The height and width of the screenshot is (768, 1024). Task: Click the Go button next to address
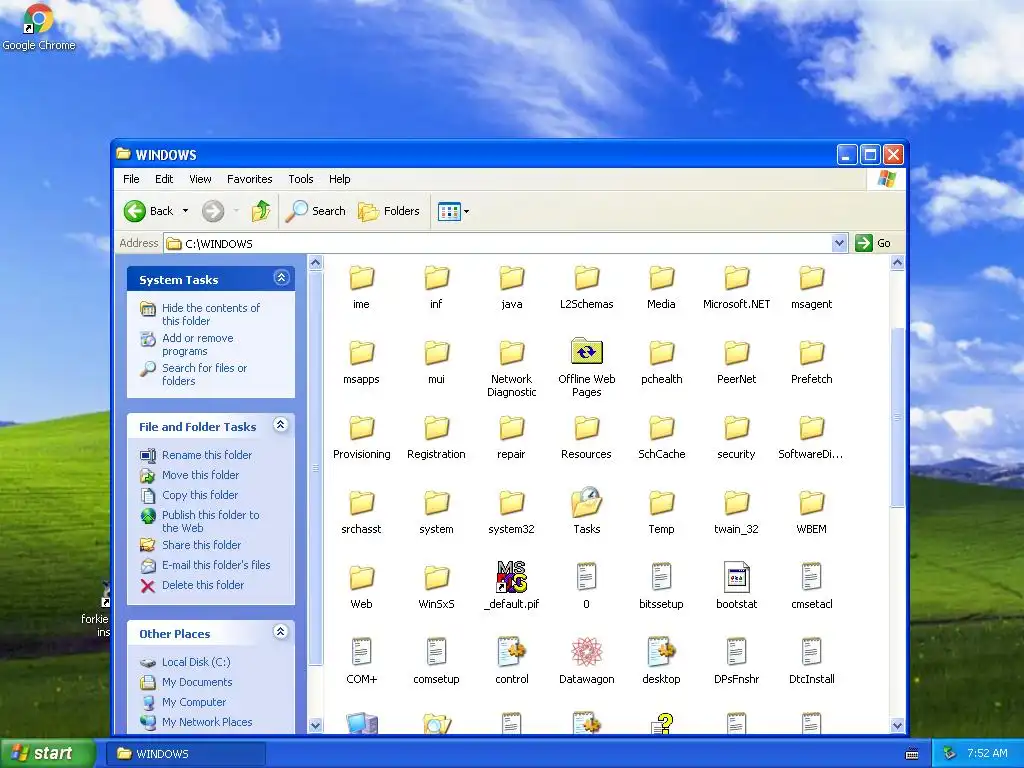pyautogui.click(x=873, y=244)
